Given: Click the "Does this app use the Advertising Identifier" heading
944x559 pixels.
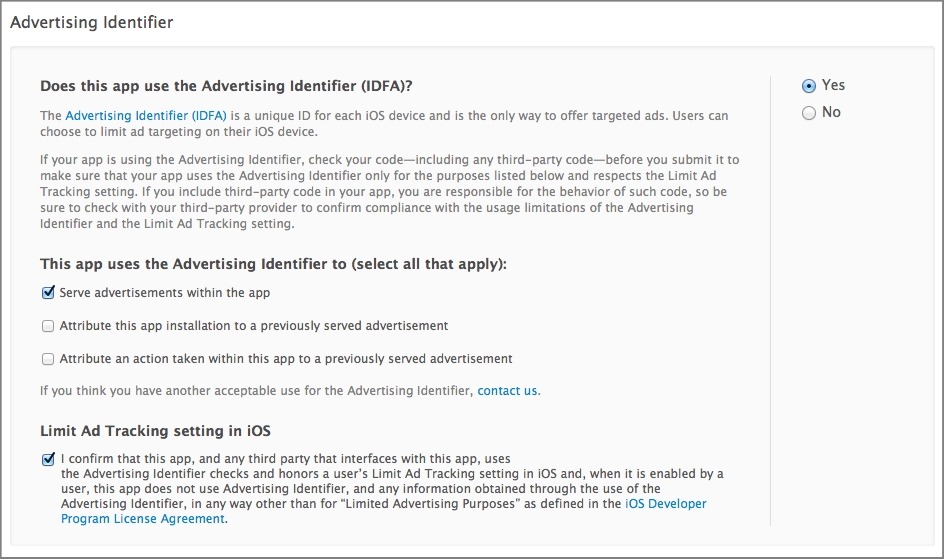Looking at the screenshot, I should [226, 86].
